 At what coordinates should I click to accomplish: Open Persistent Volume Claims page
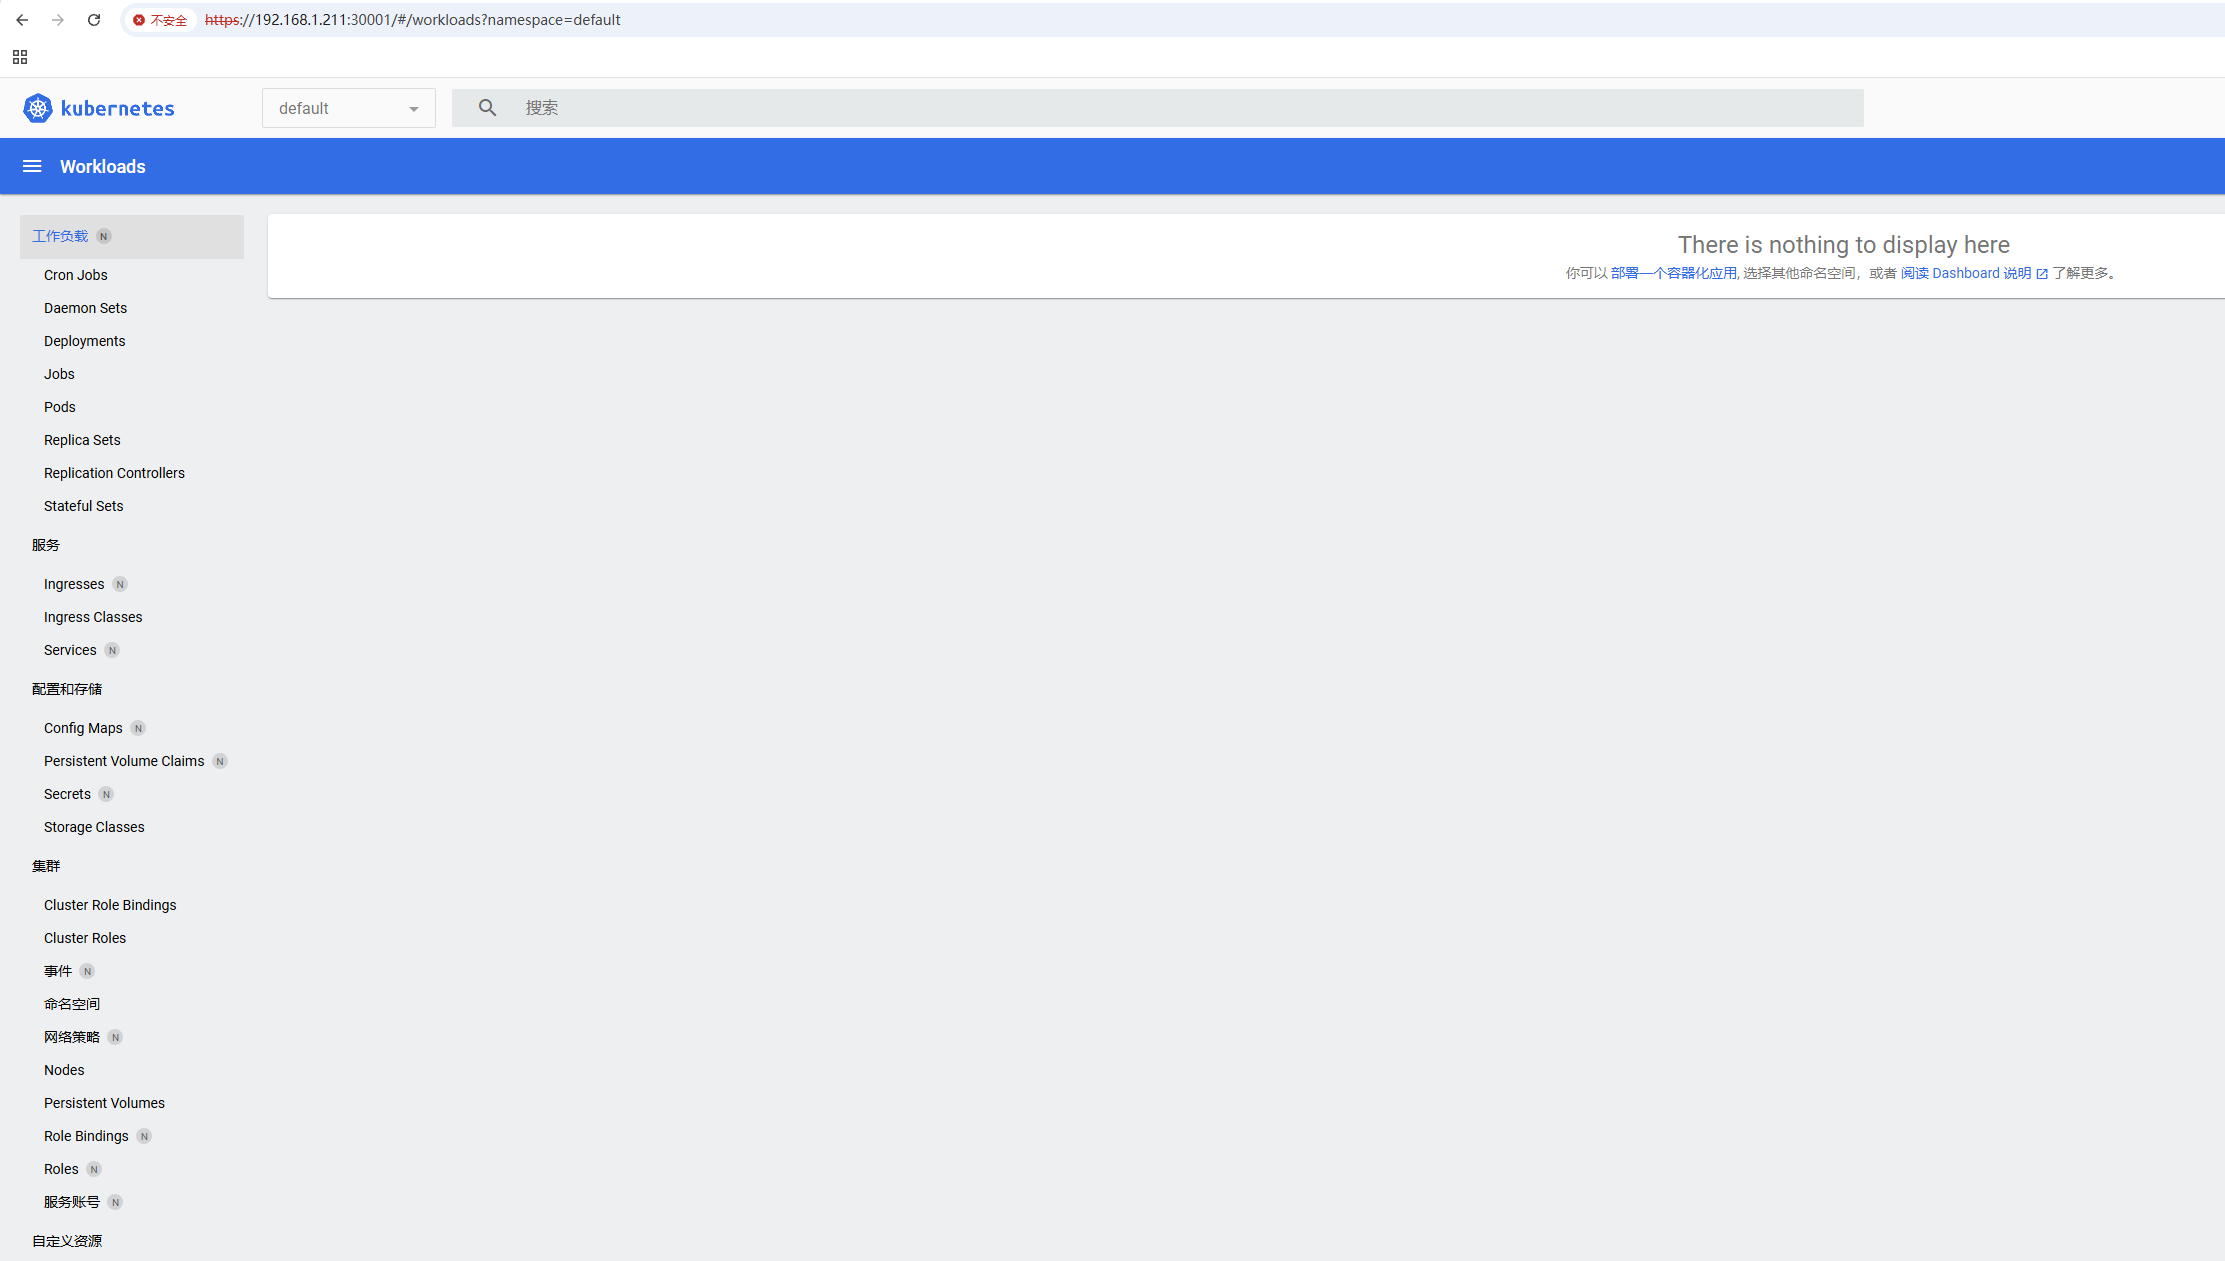pos(124,761)
